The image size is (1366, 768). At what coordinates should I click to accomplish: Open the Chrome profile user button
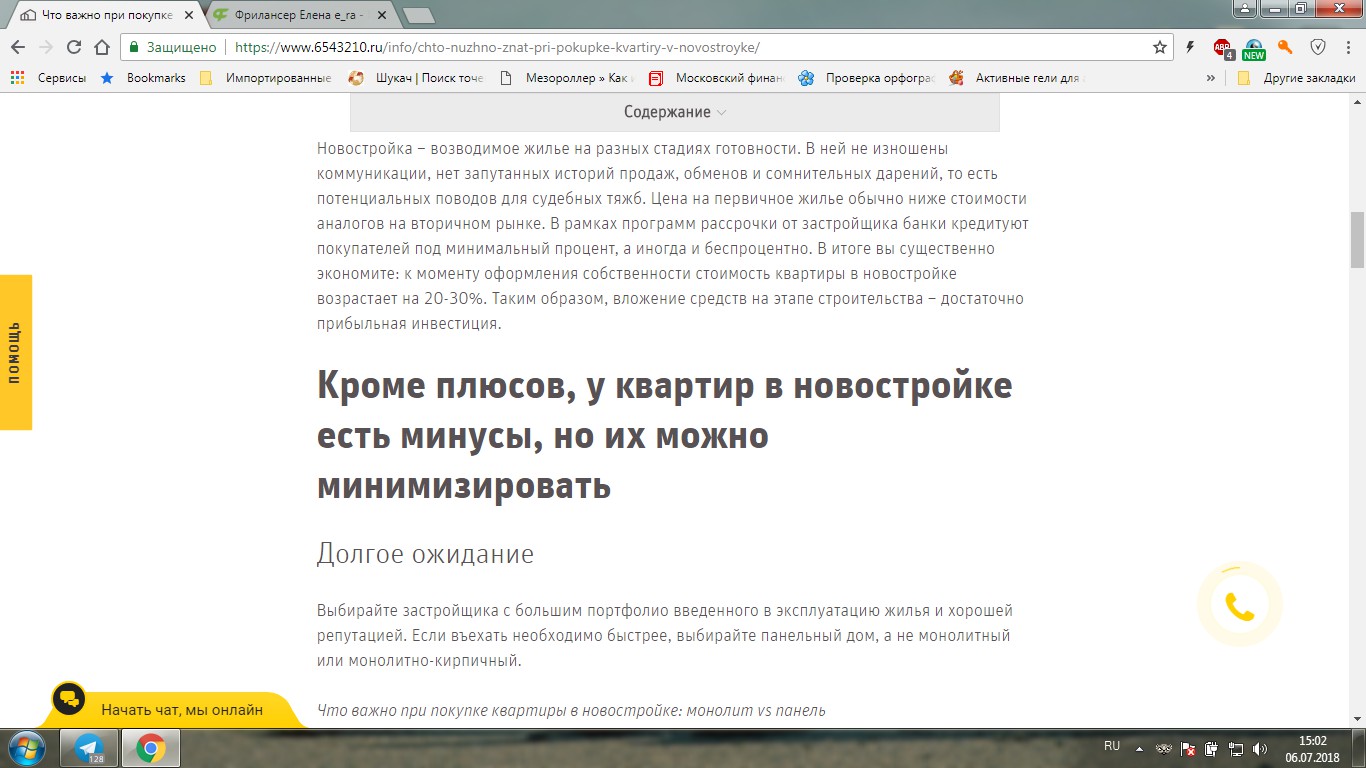1244,8
